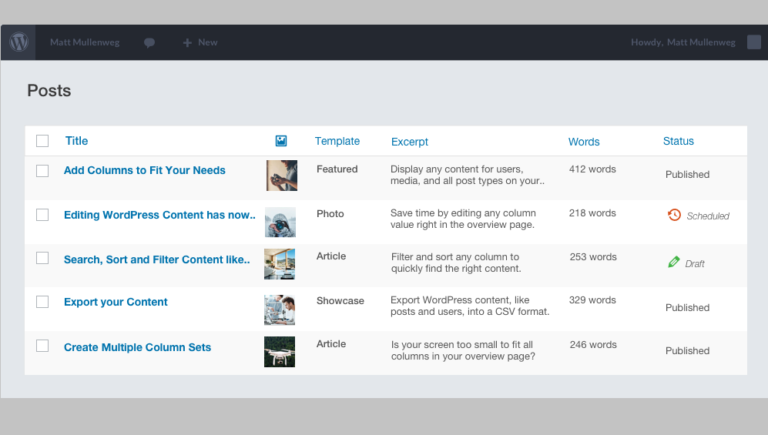This screenshot has height=435, width=768.
Task: Check the 'Add Columns to Fit Your Needs' checkbox
Action: (42, 171)
